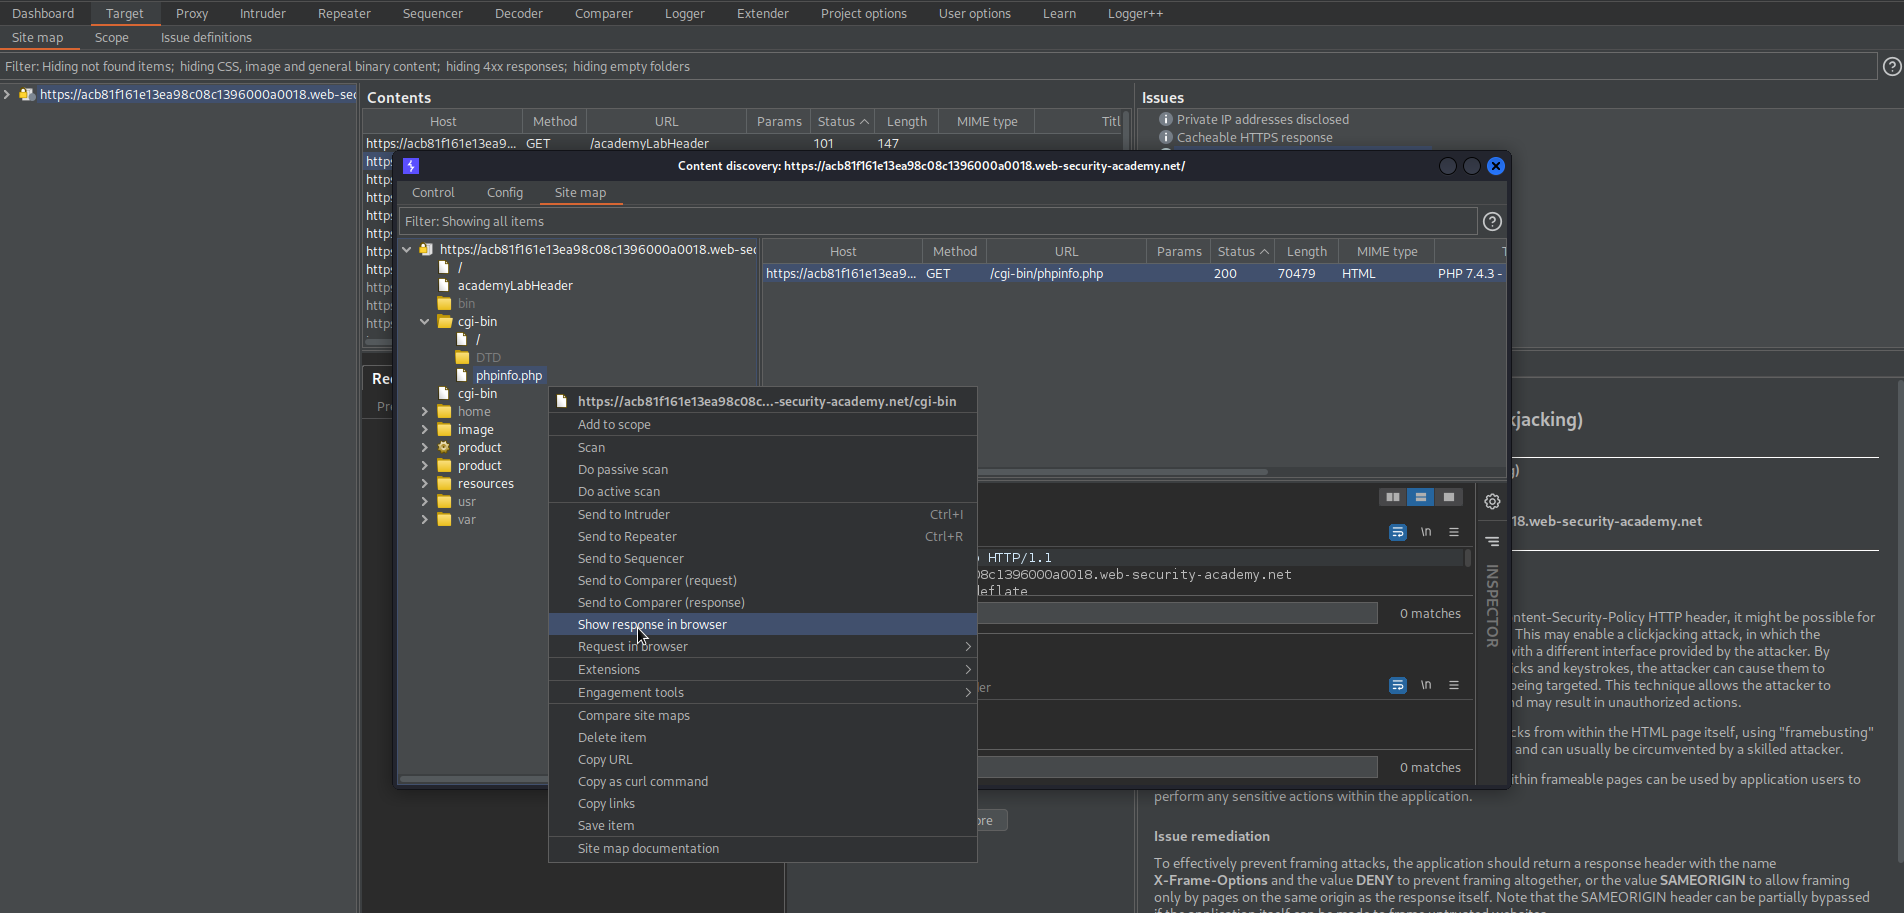Screen dimensions: 1904x913
Task: Expand the usr folder node
Action: (x=425, y=502)
